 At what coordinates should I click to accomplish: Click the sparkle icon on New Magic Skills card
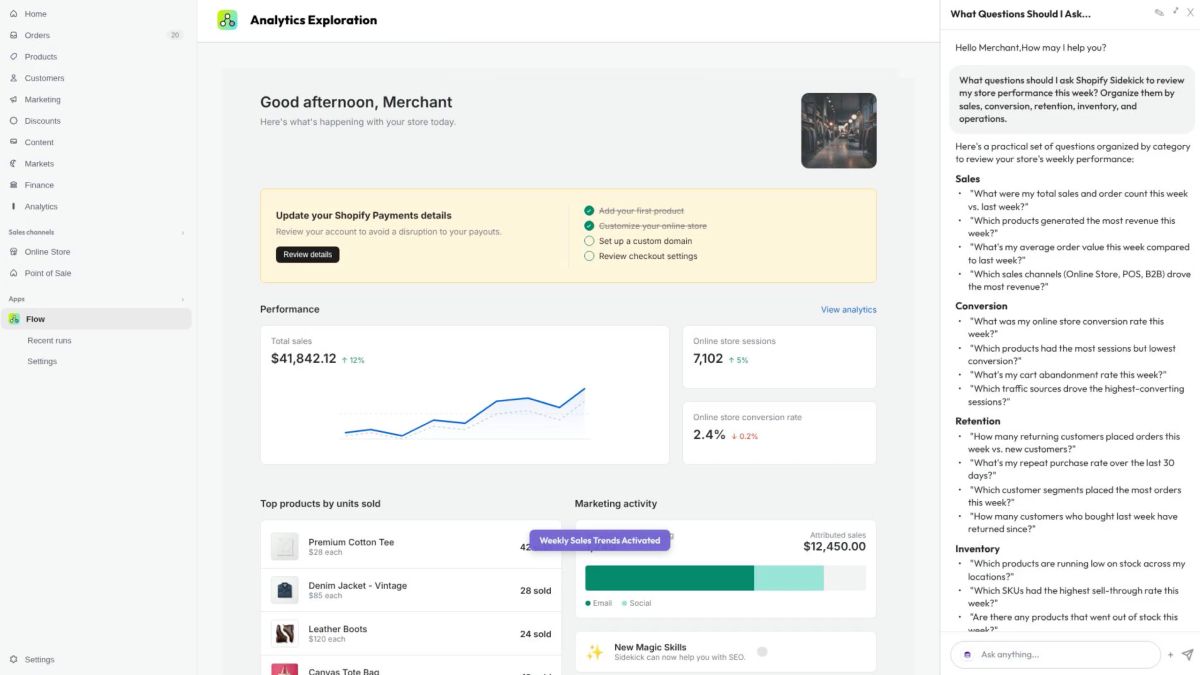coord(595,652)
